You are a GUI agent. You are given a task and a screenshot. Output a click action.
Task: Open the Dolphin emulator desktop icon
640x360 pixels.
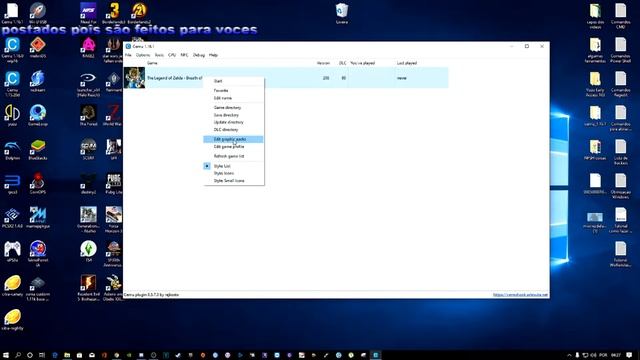(x=12, y=149)
